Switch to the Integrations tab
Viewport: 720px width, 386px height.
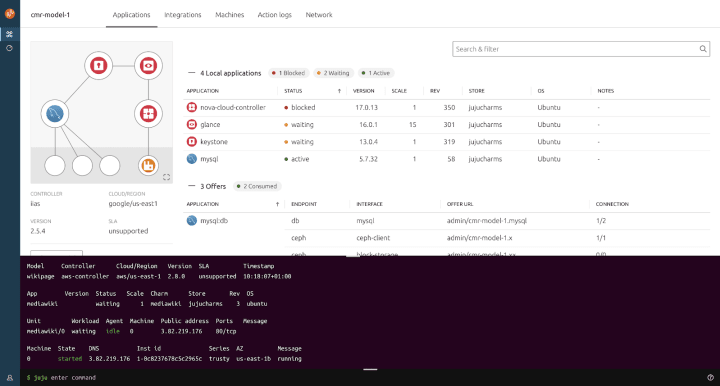(x=183, y=15)
